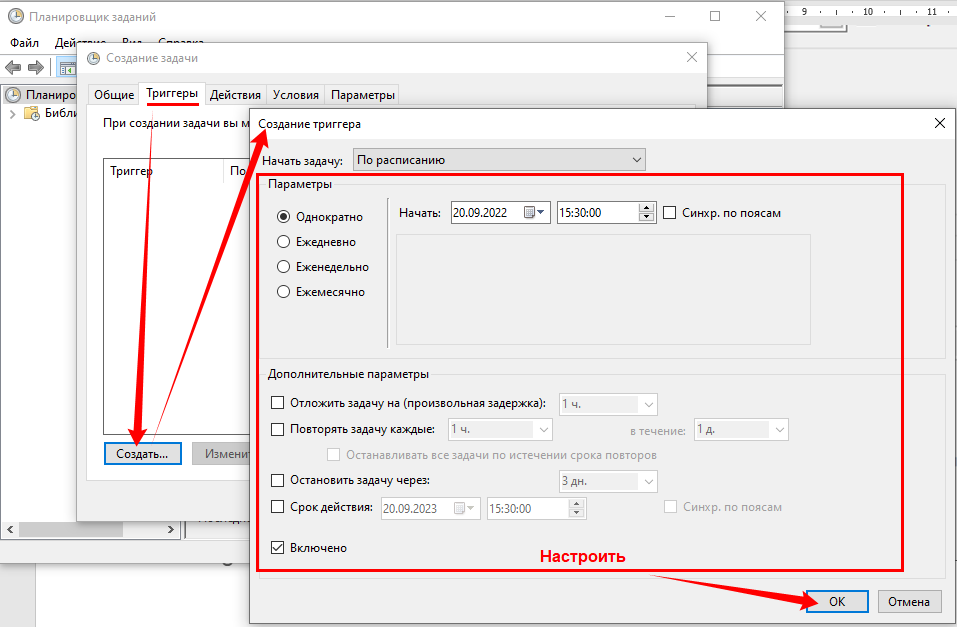
Task: Select the Ежедневно radio button
Action: tap(283, 242)
